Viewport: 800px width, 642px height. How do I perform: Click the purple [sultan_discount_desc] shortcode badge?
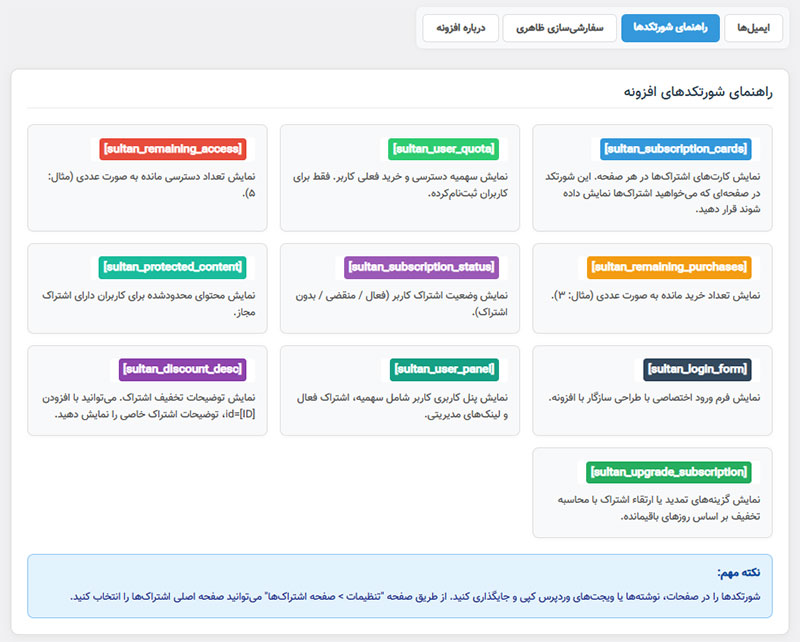click(182, 370)
